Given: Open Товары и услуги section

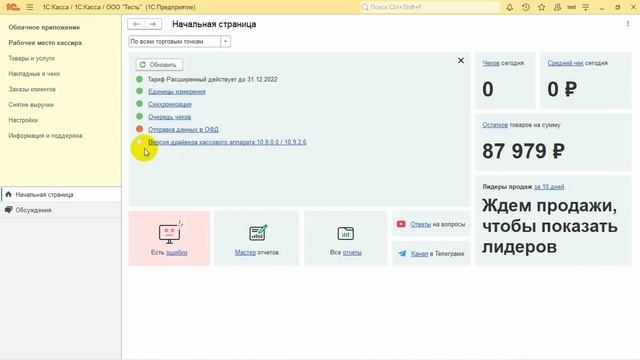Looking at the screenshot, I should [x=31, y=58].
